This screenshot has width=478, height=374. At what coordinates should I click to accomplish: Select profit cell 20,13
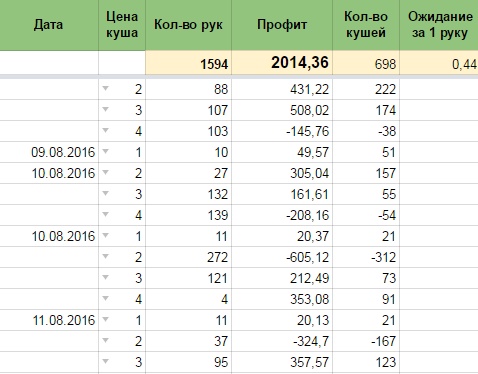tap(282, 320)
